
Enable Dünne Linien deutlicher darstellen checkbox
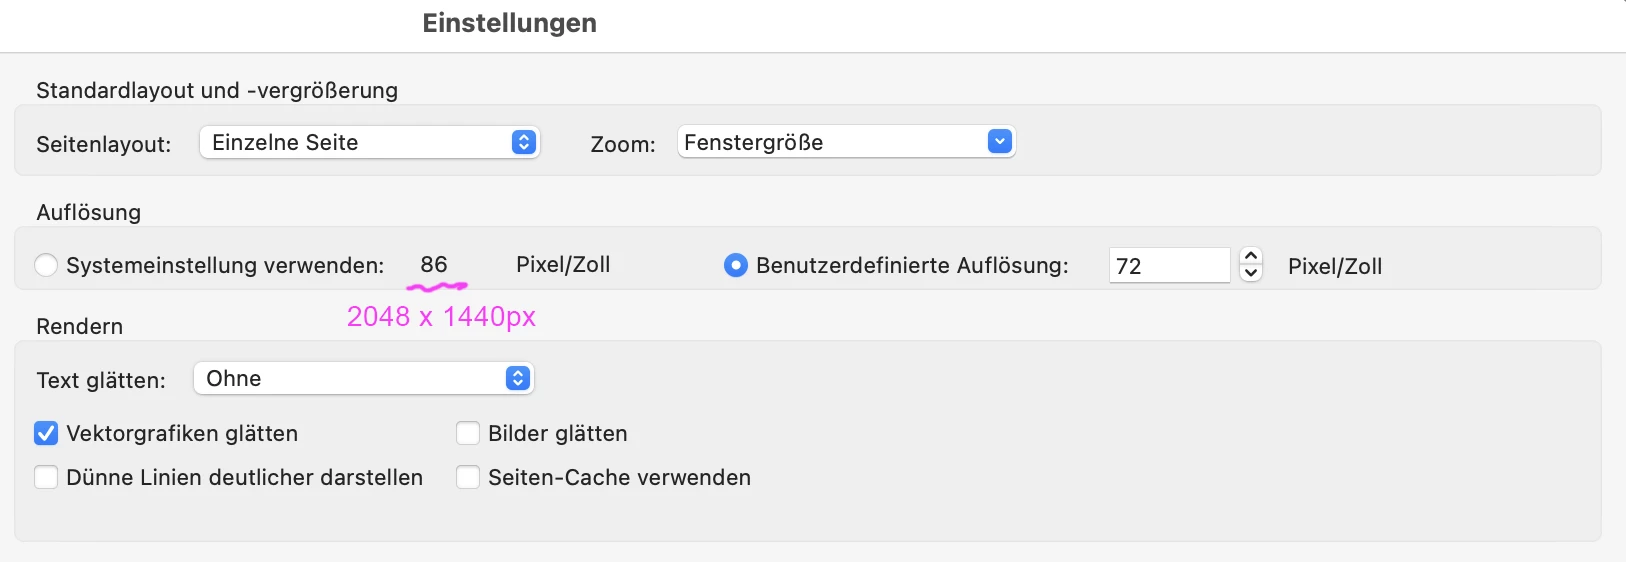pyautogui.click(x=46, y=477)
